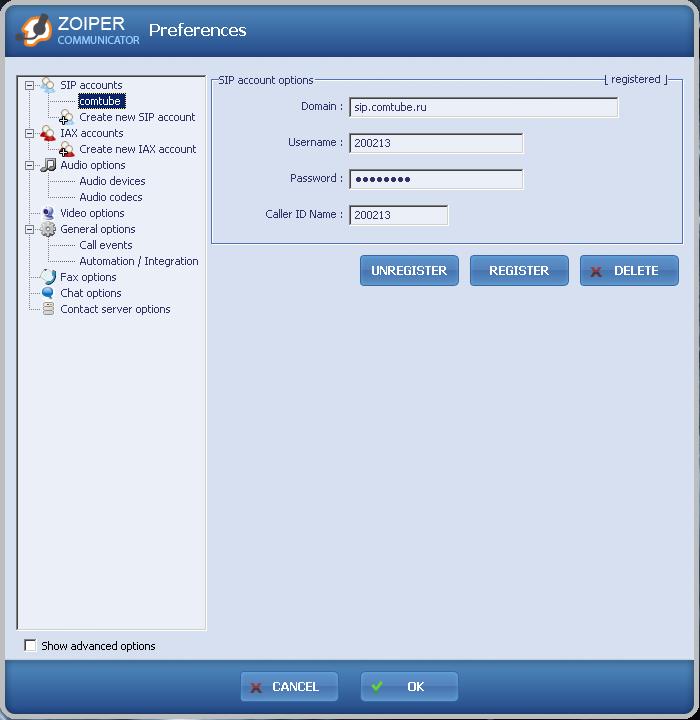
Task: Click the Fax options icon
Action: (48, 277)
